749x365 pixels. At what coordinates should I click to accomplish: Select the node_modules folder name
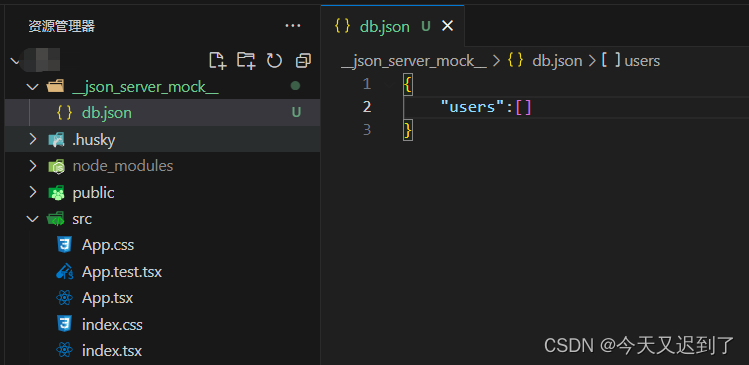[x=123, y=166]
